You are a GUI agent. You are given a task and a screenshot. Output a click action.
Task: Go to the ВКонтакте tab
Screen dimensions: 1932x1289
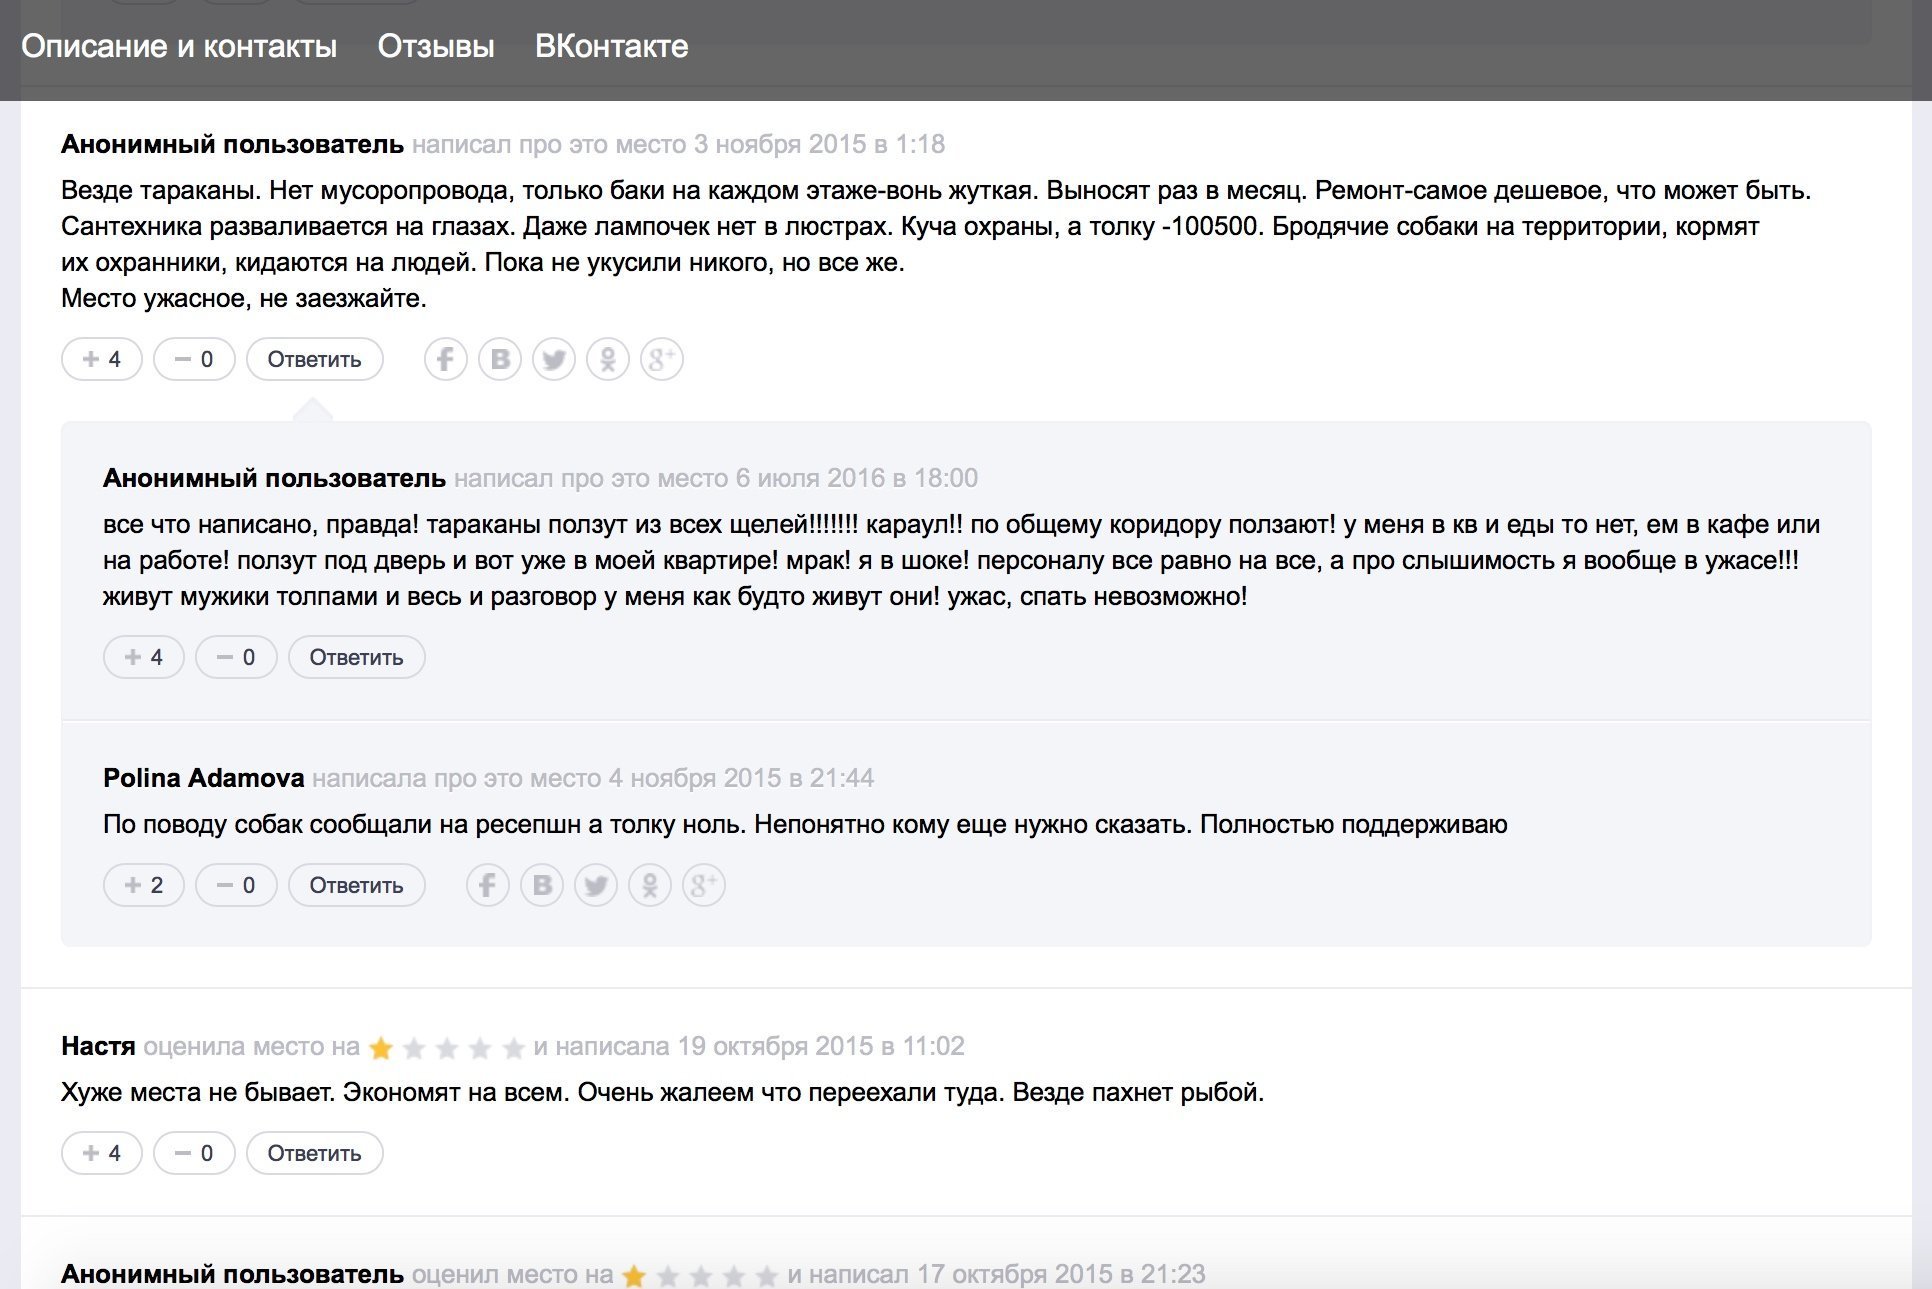click(612, 46)
